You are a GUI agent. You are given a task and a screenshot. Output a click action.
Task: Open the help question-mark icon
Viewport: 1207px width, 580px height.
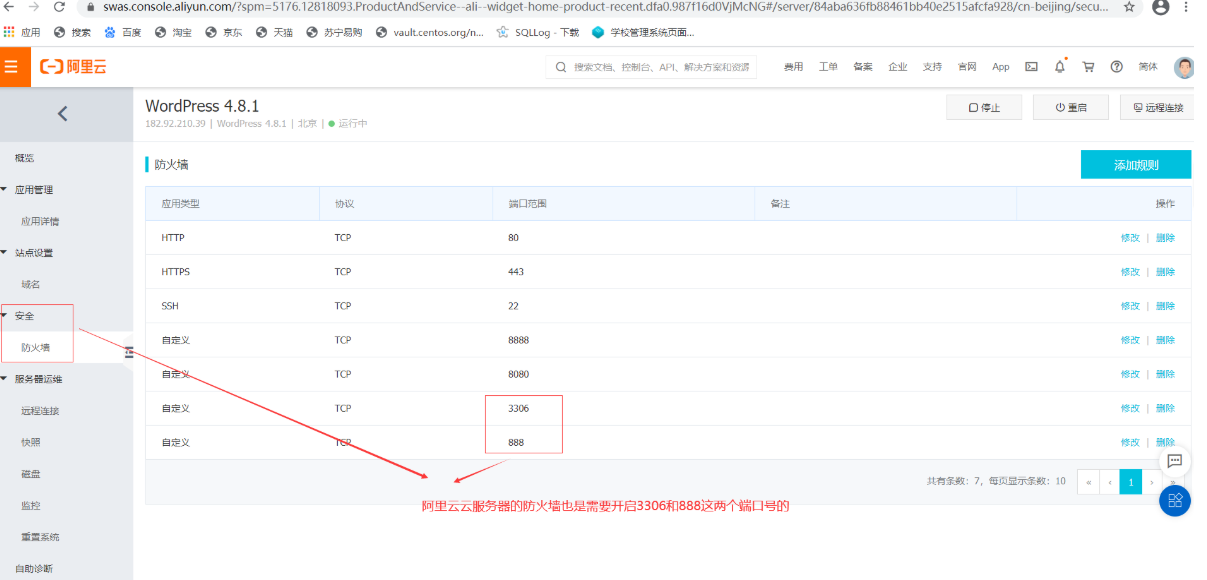pyautogui.click(x=1116, y=67)
